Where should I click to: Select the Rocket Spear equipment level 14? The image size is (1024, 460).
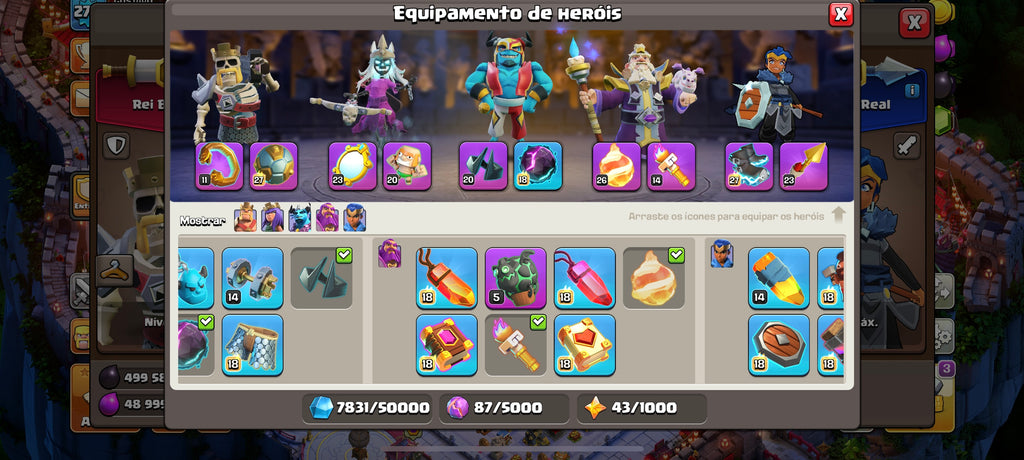[779, 278]
